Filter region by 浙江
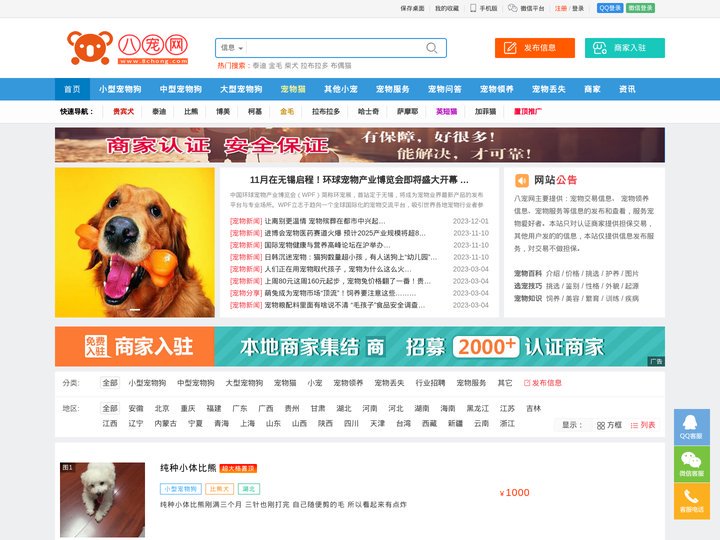The width and height of the screenshot is (720, 540). coord(507,423)
